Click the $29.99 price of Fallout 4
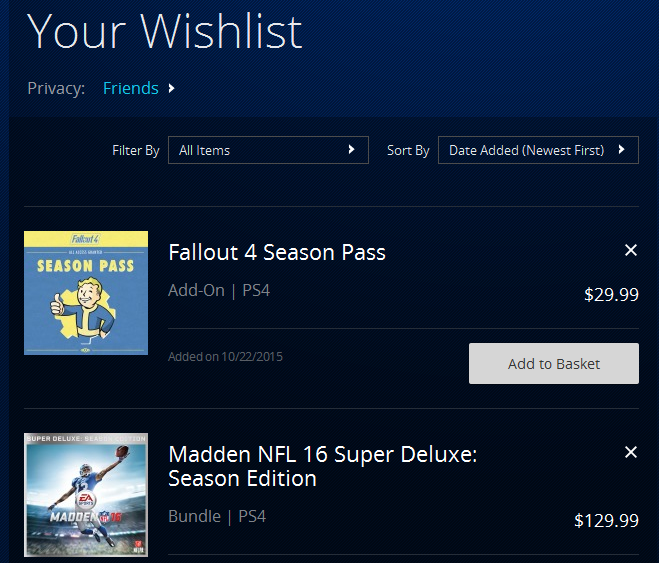The width and height of the screenshot is (659, 563). pyautogui.click(x=611, y=295)
